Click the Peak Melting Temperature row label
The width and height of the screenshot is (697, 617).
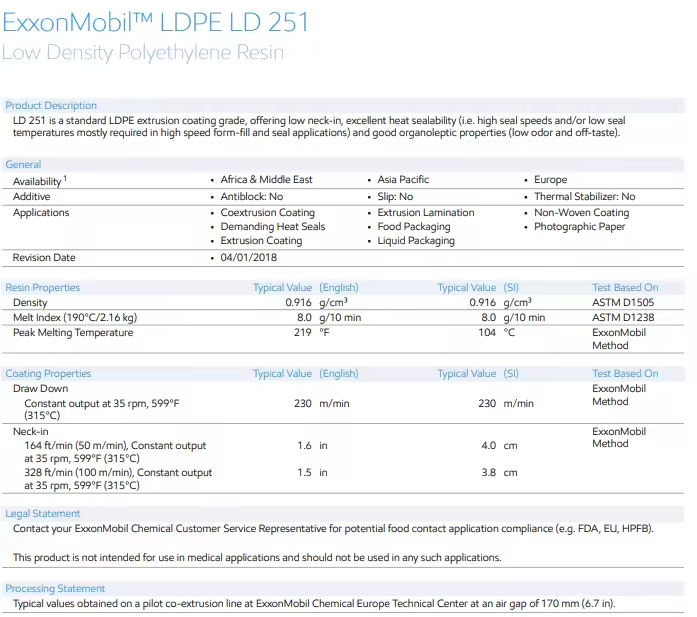73,333
